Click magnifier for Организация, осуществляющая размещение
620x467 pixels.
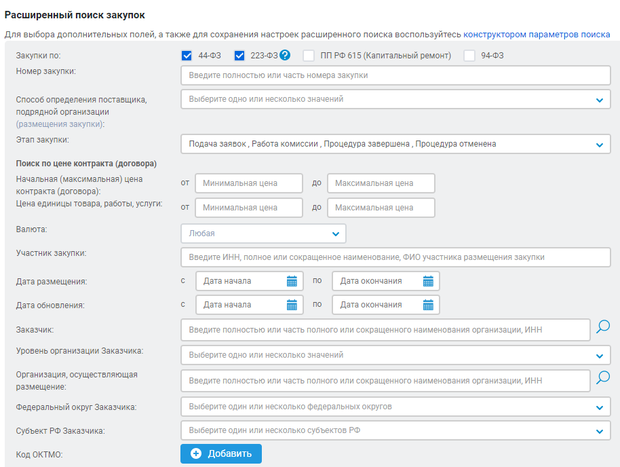click(x=602, y=379)
